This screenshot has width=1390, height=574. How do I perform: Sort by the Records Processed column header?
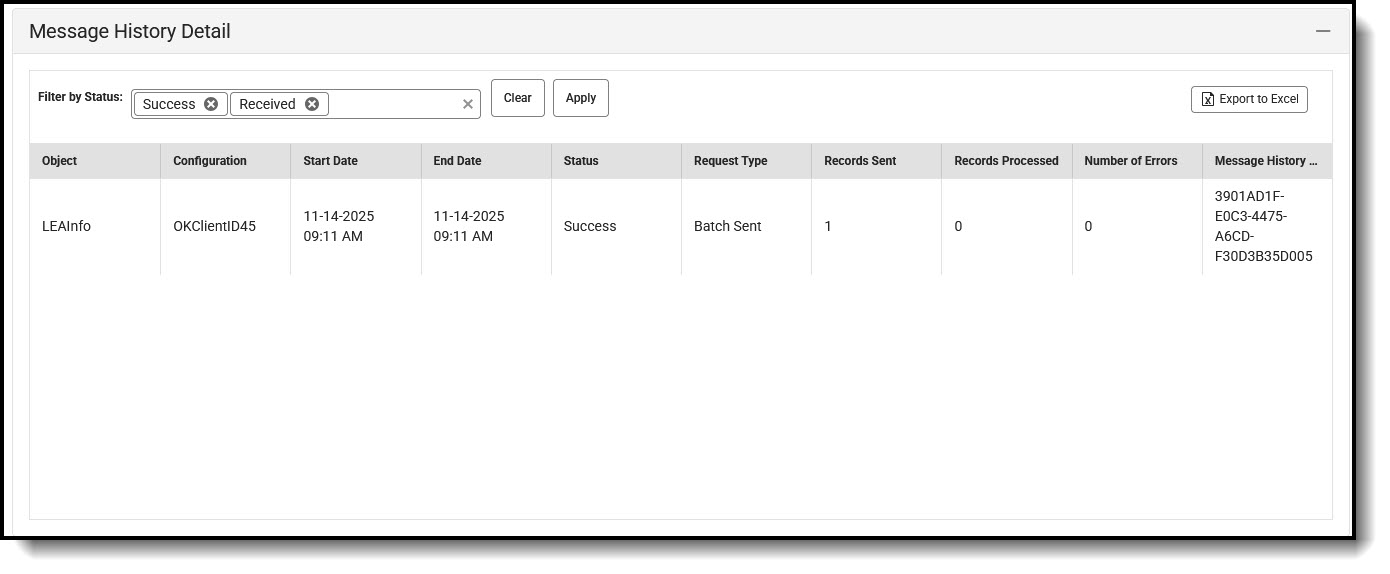[x=1006, y=161]
